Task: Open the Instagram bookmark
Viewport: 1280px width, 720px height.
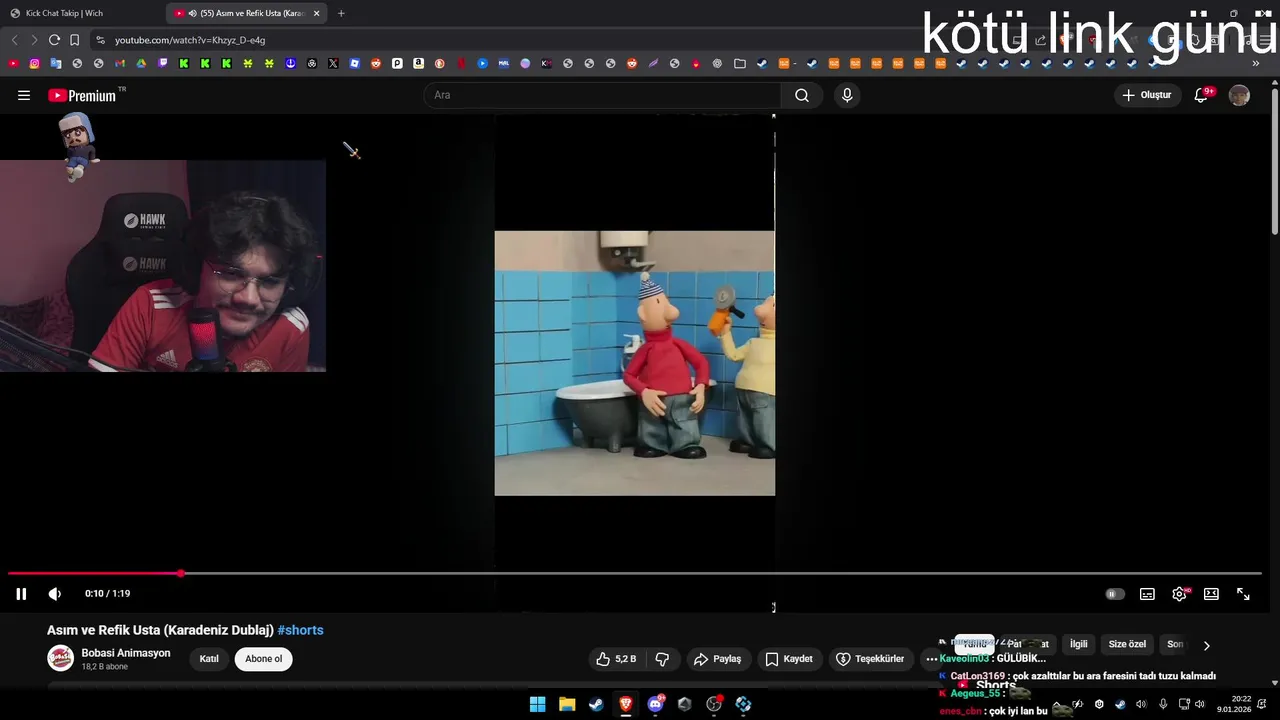Action: 34,63
